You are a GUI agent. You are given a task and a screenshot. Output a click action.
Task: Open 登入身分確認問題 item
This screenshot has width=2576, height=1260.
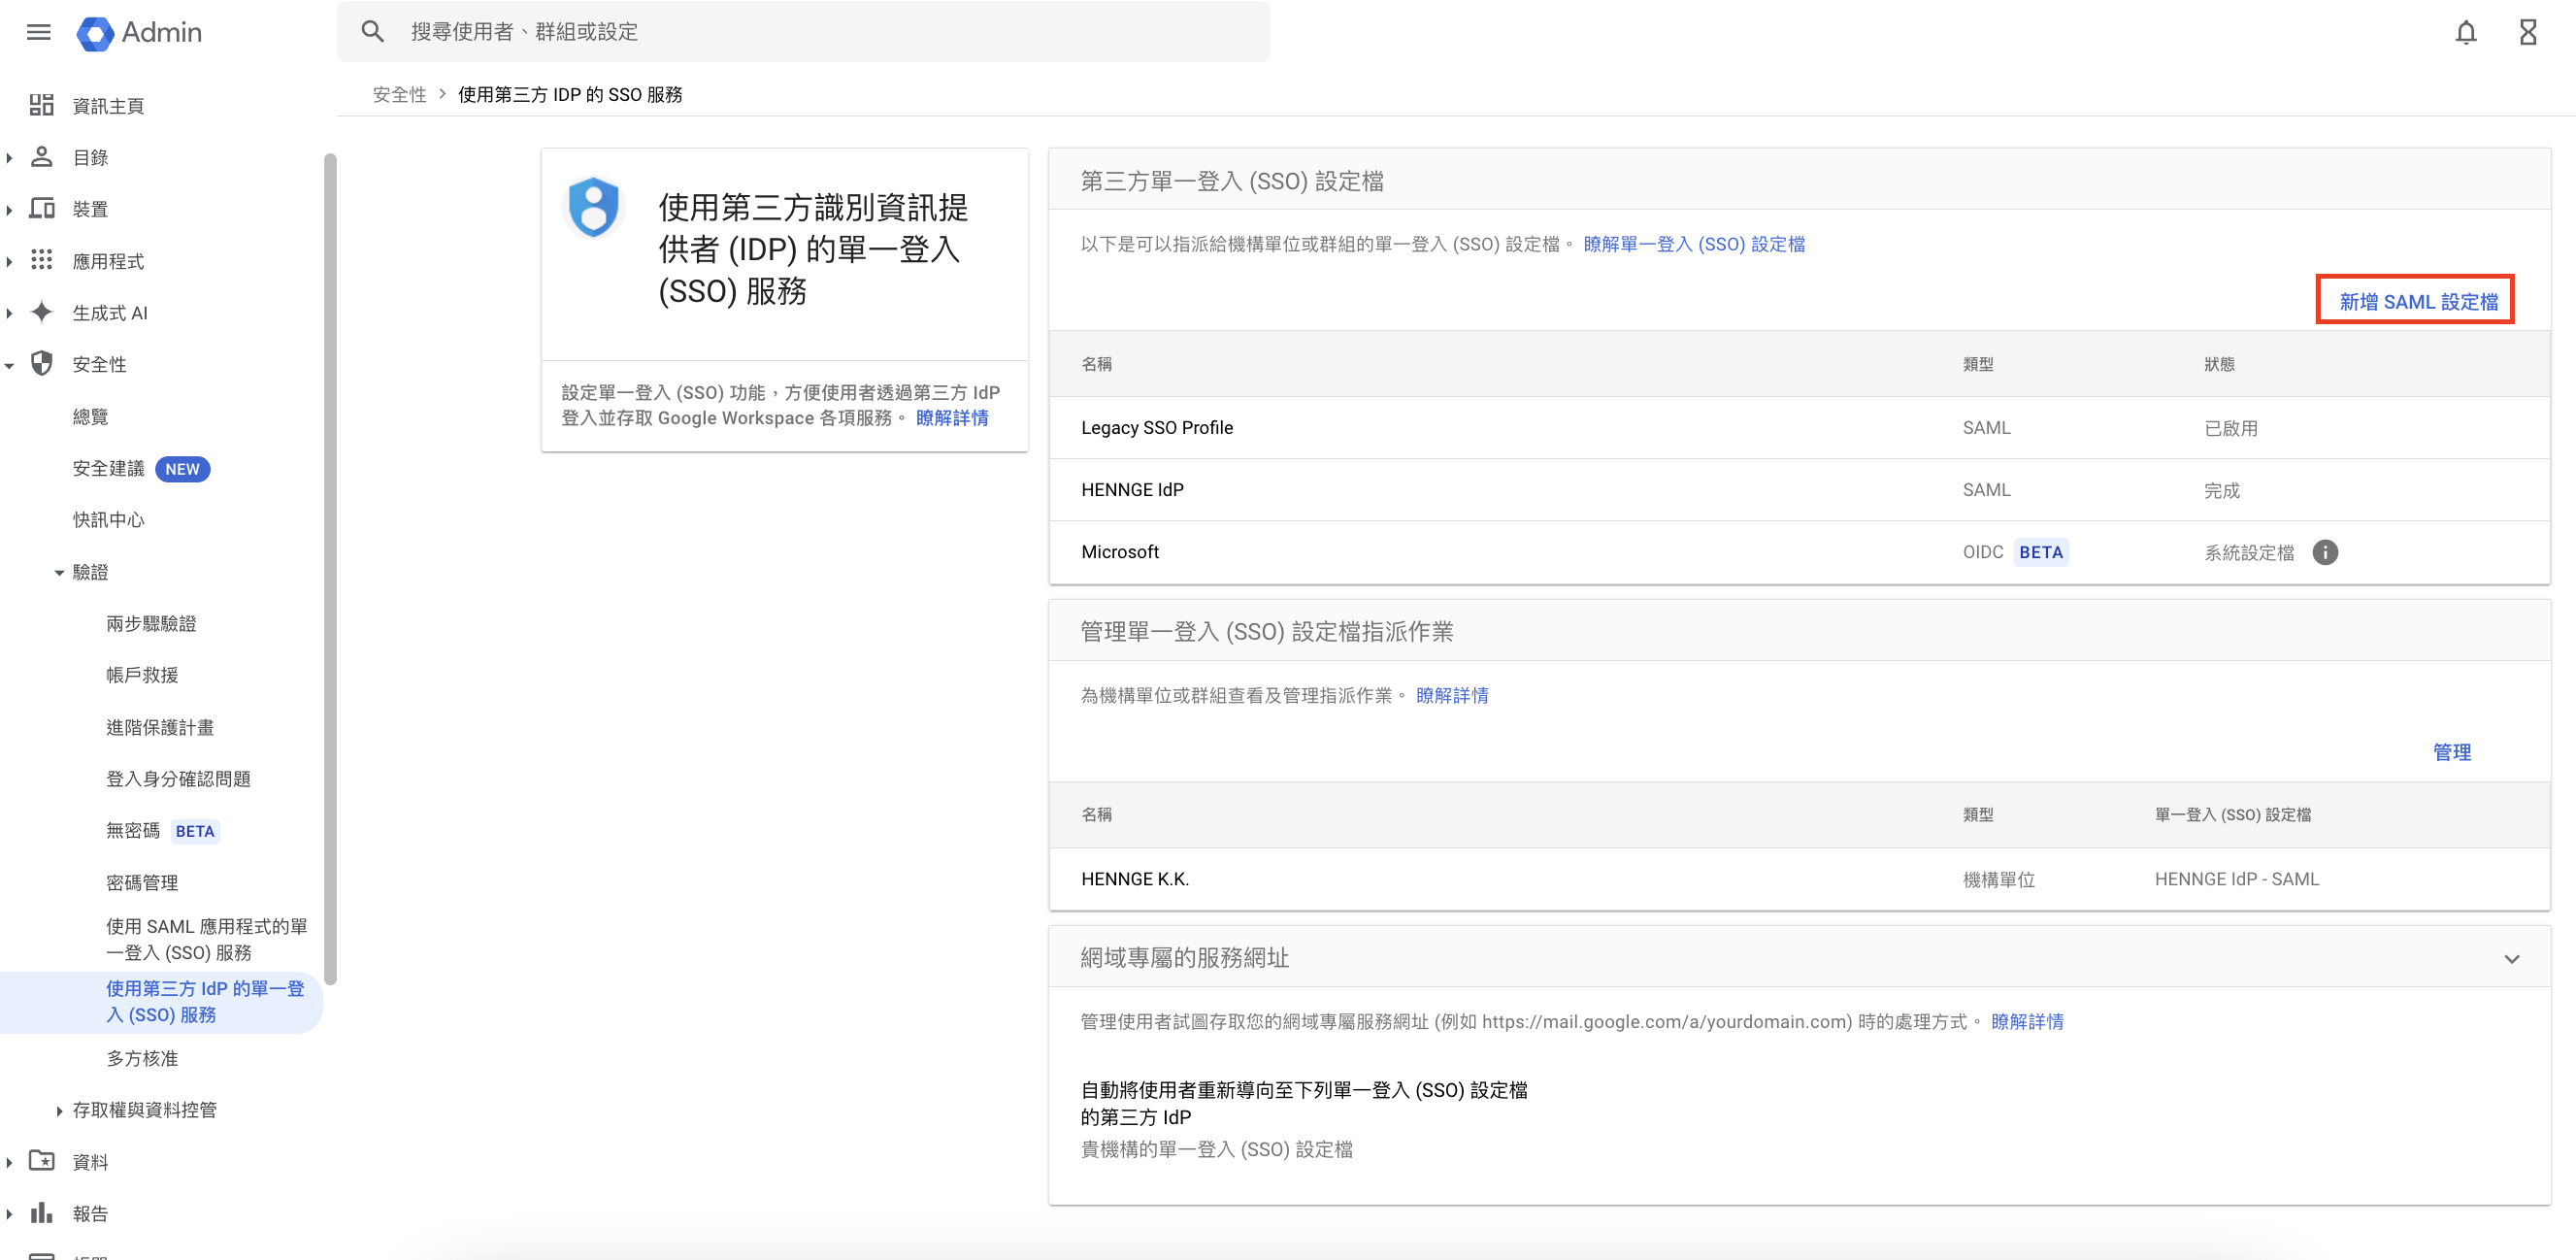[x=178, y=778]
